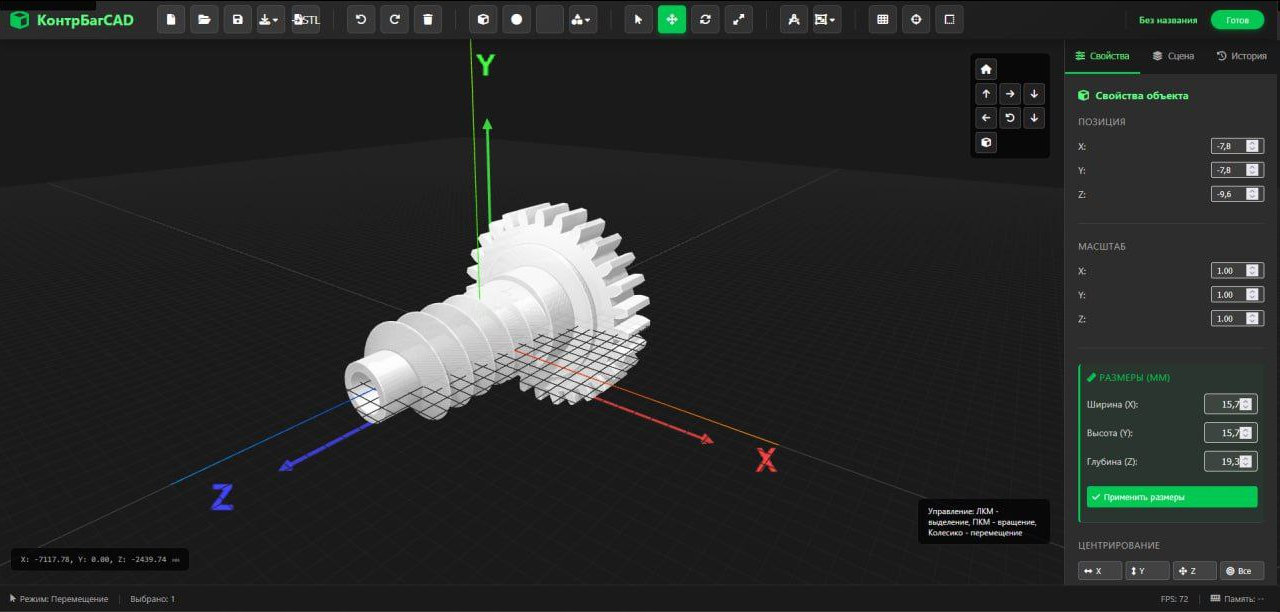
Task: Select the rotate tool in the toolbar
Action: 705,19
